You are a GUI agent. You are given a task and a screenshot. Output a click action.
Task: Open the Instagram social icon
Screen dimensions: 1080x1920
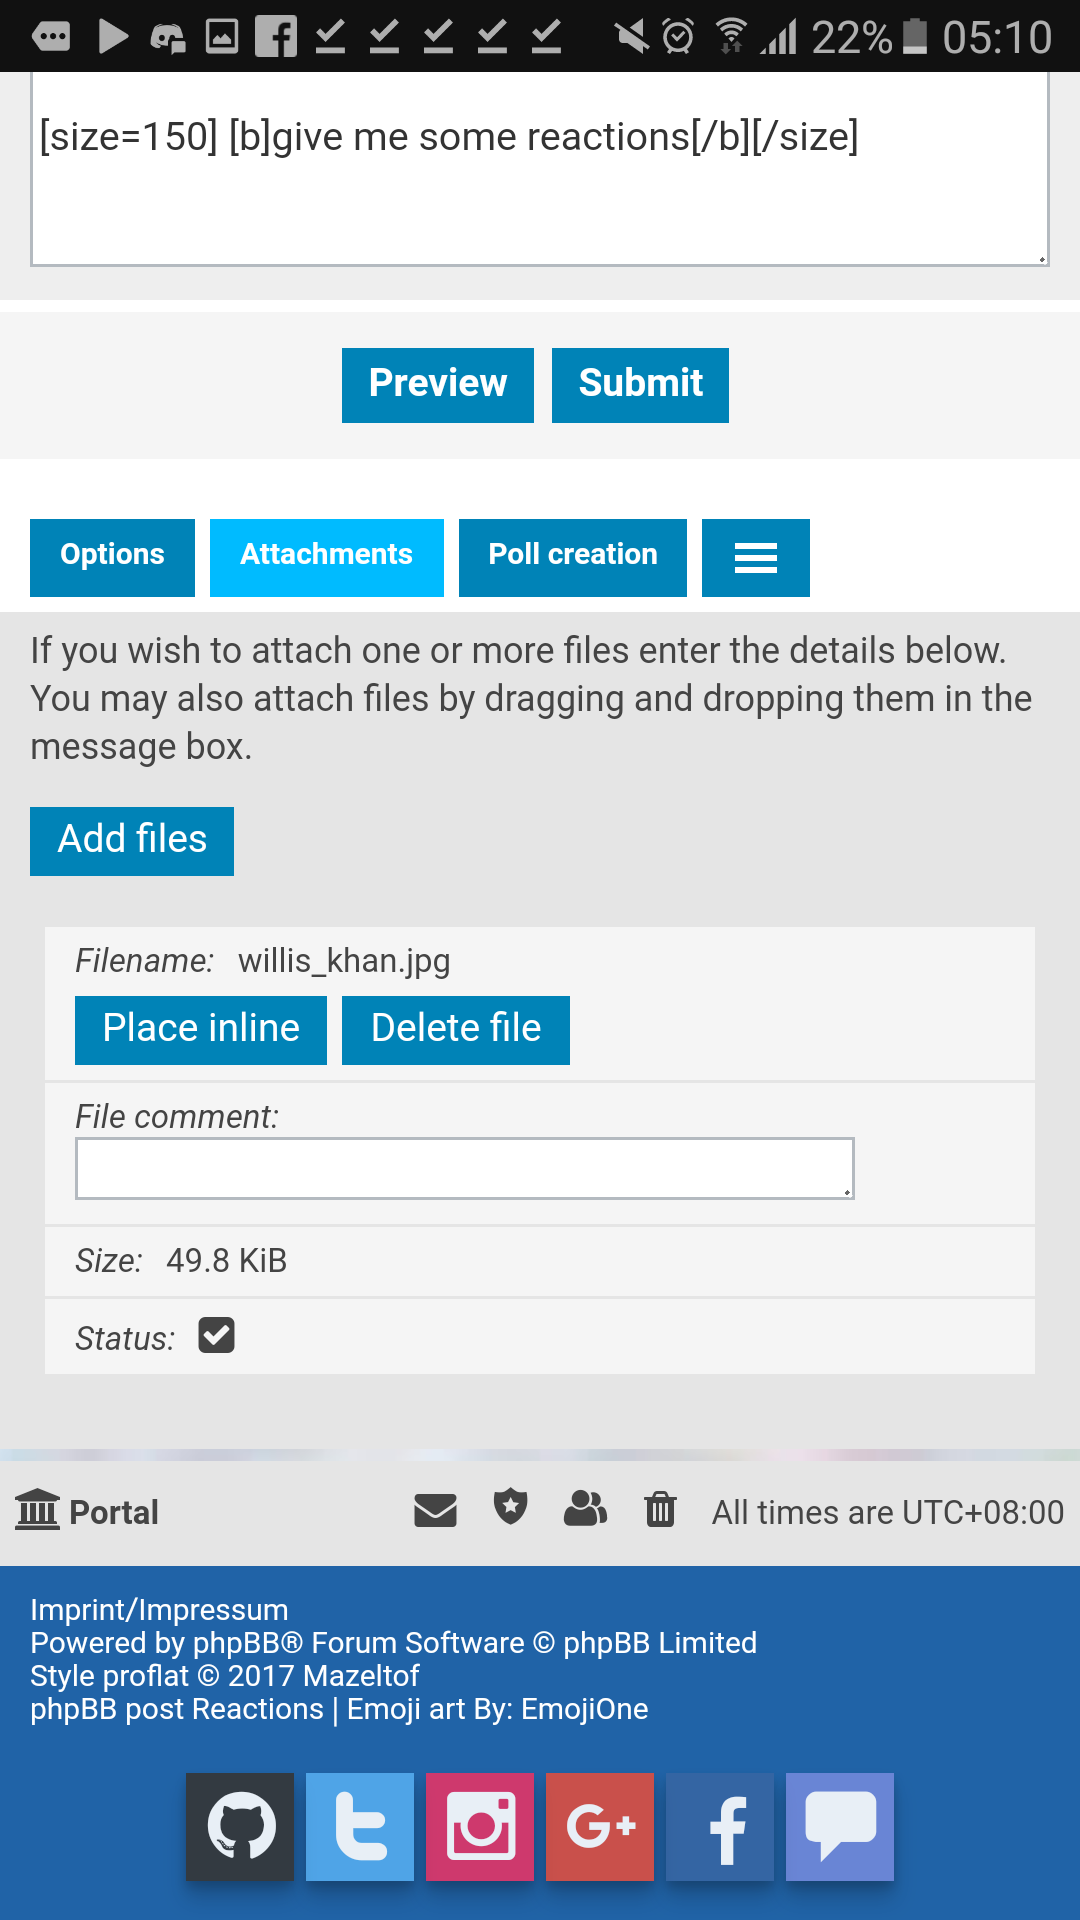pos(480,1827)
